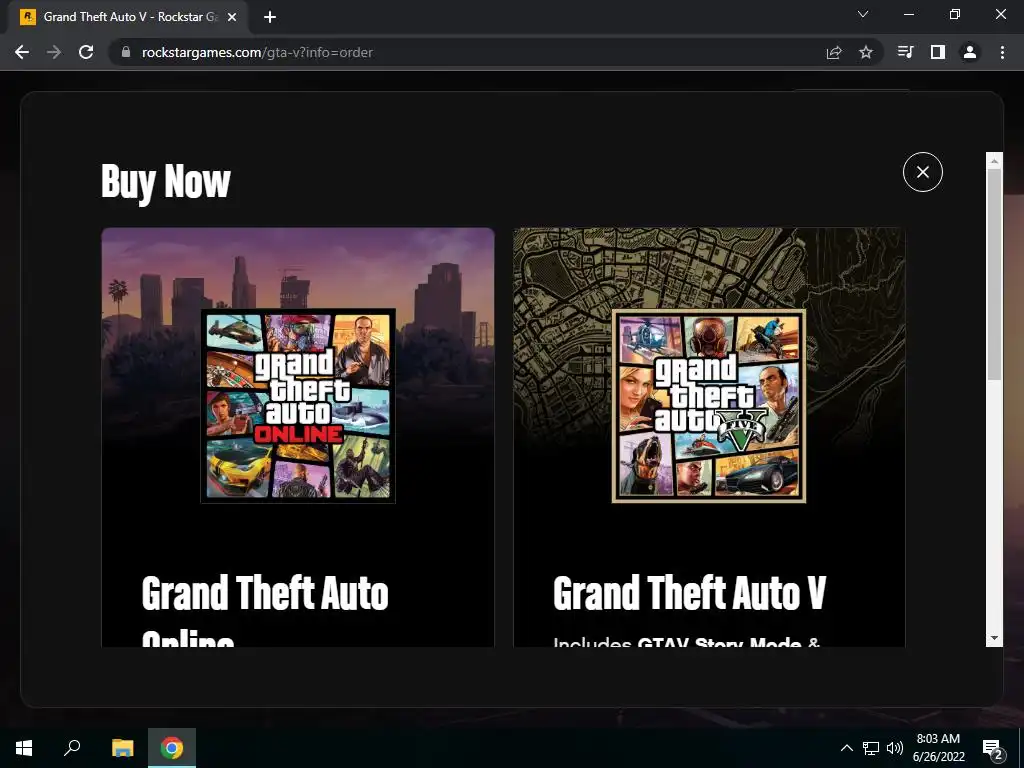1024x768 pixels.
Task: Open Windows taskbar search
Action: 72,748
